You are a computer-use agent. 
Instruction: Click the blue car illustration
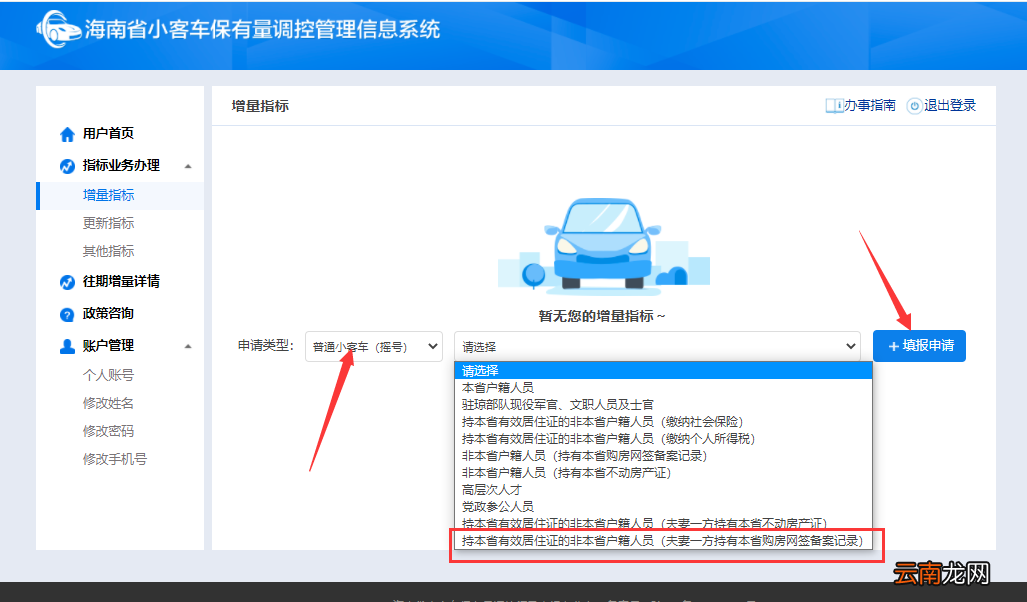(603, 244)
